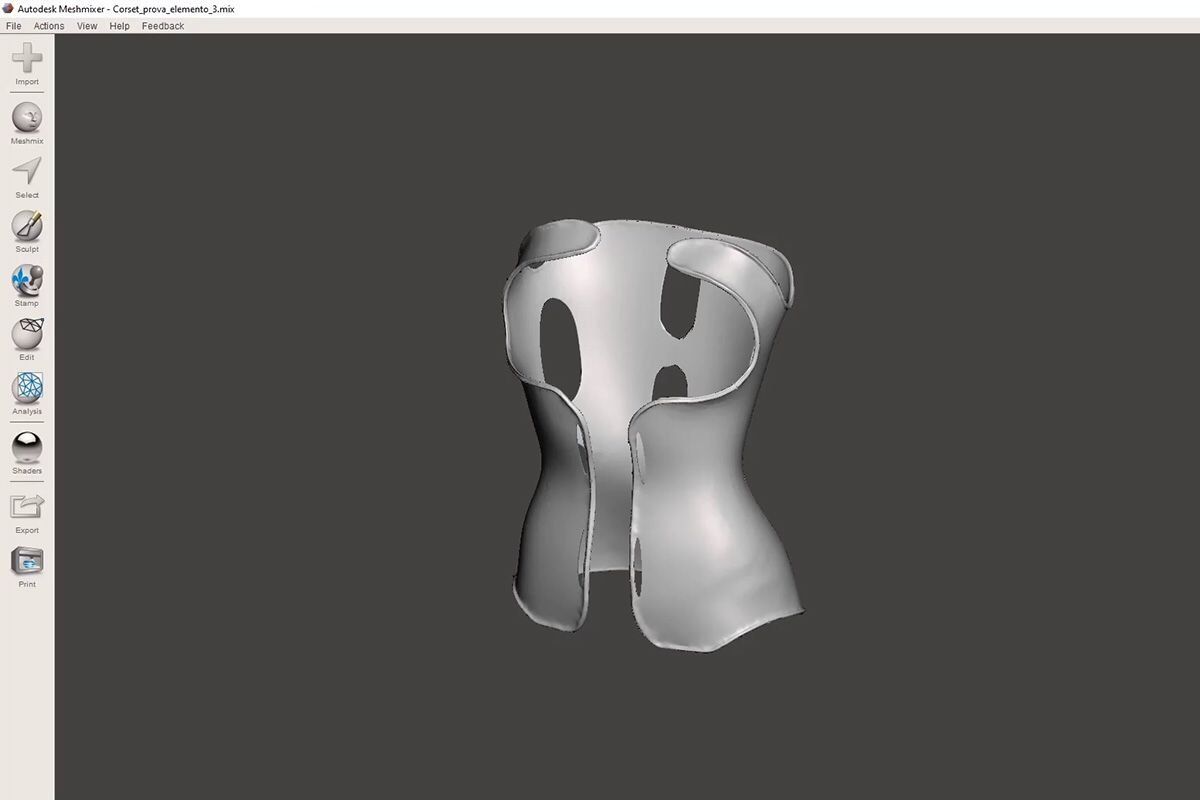1200x800 pixels.
Task: Open the Print tool
Action: (x=26, y=563)
